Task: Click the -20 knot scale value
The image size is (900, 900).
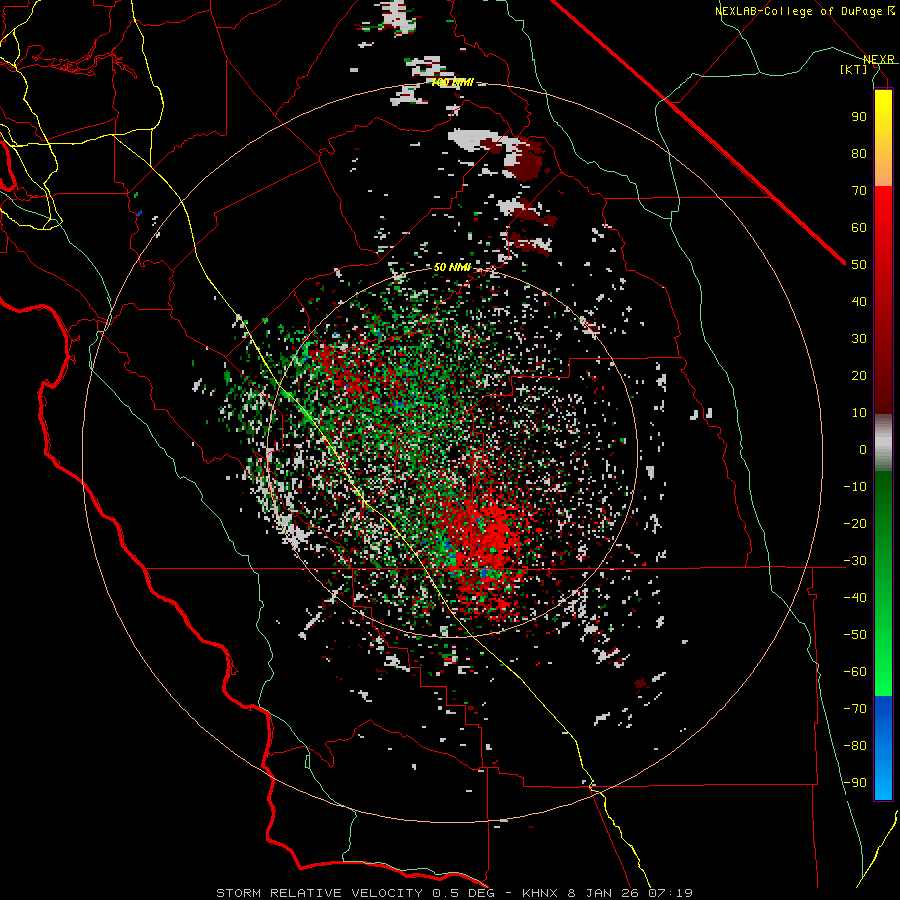Action: pyautogui.click(x=855, y=523)
